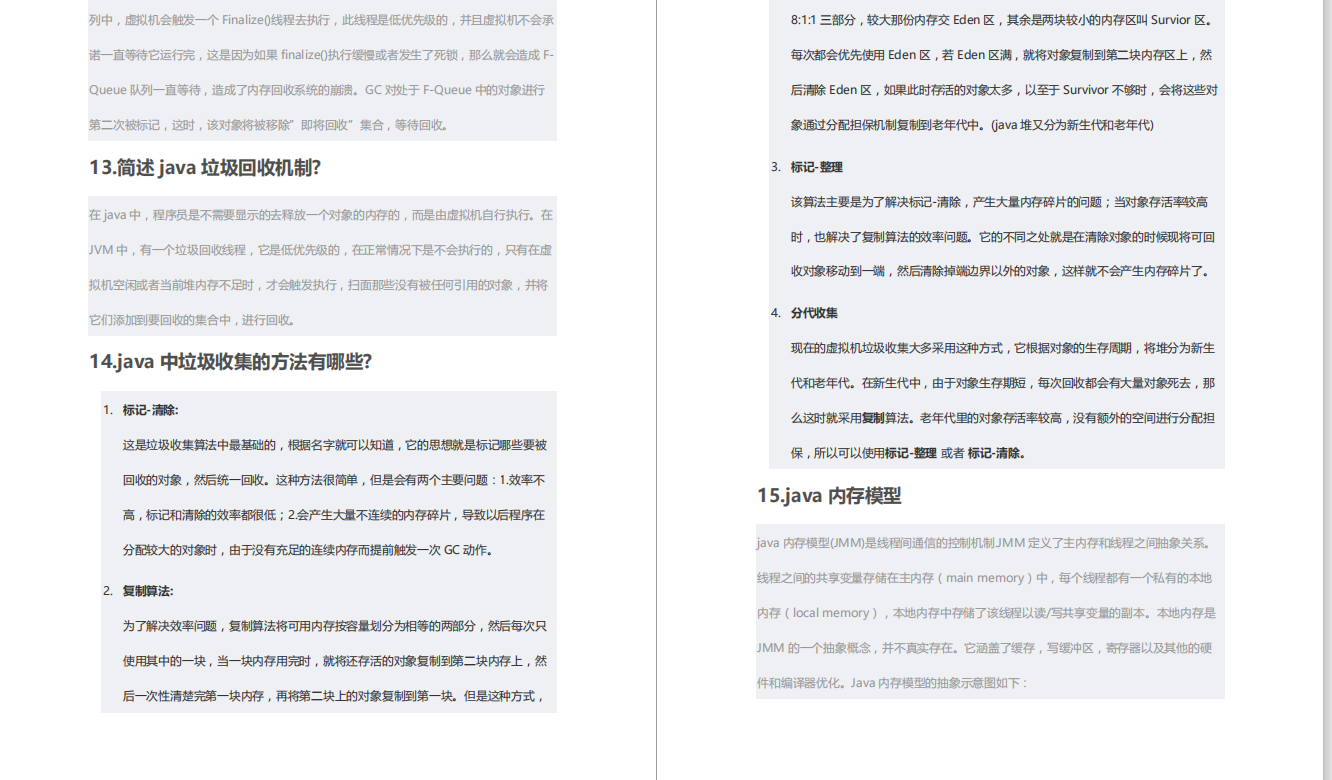
Task: Click line starting "为了解决效率问题，复制算法"
Action: (335, 626)
